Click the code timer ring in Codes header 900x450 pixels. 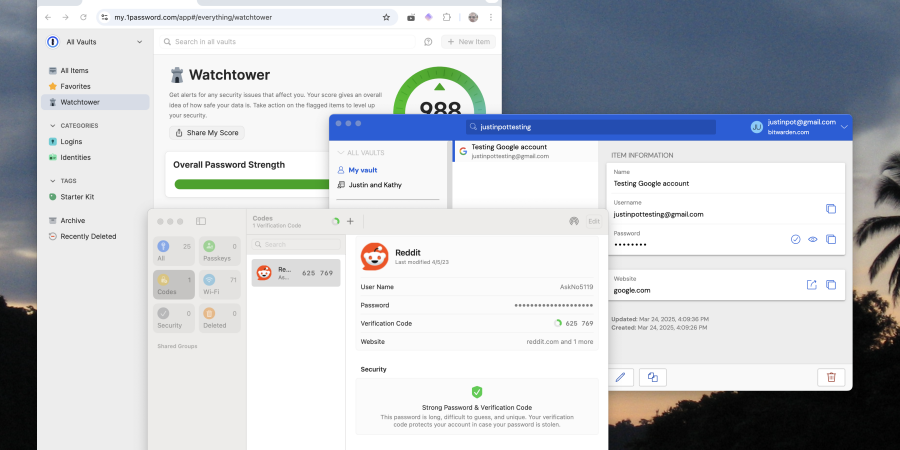tap(336, 221)
